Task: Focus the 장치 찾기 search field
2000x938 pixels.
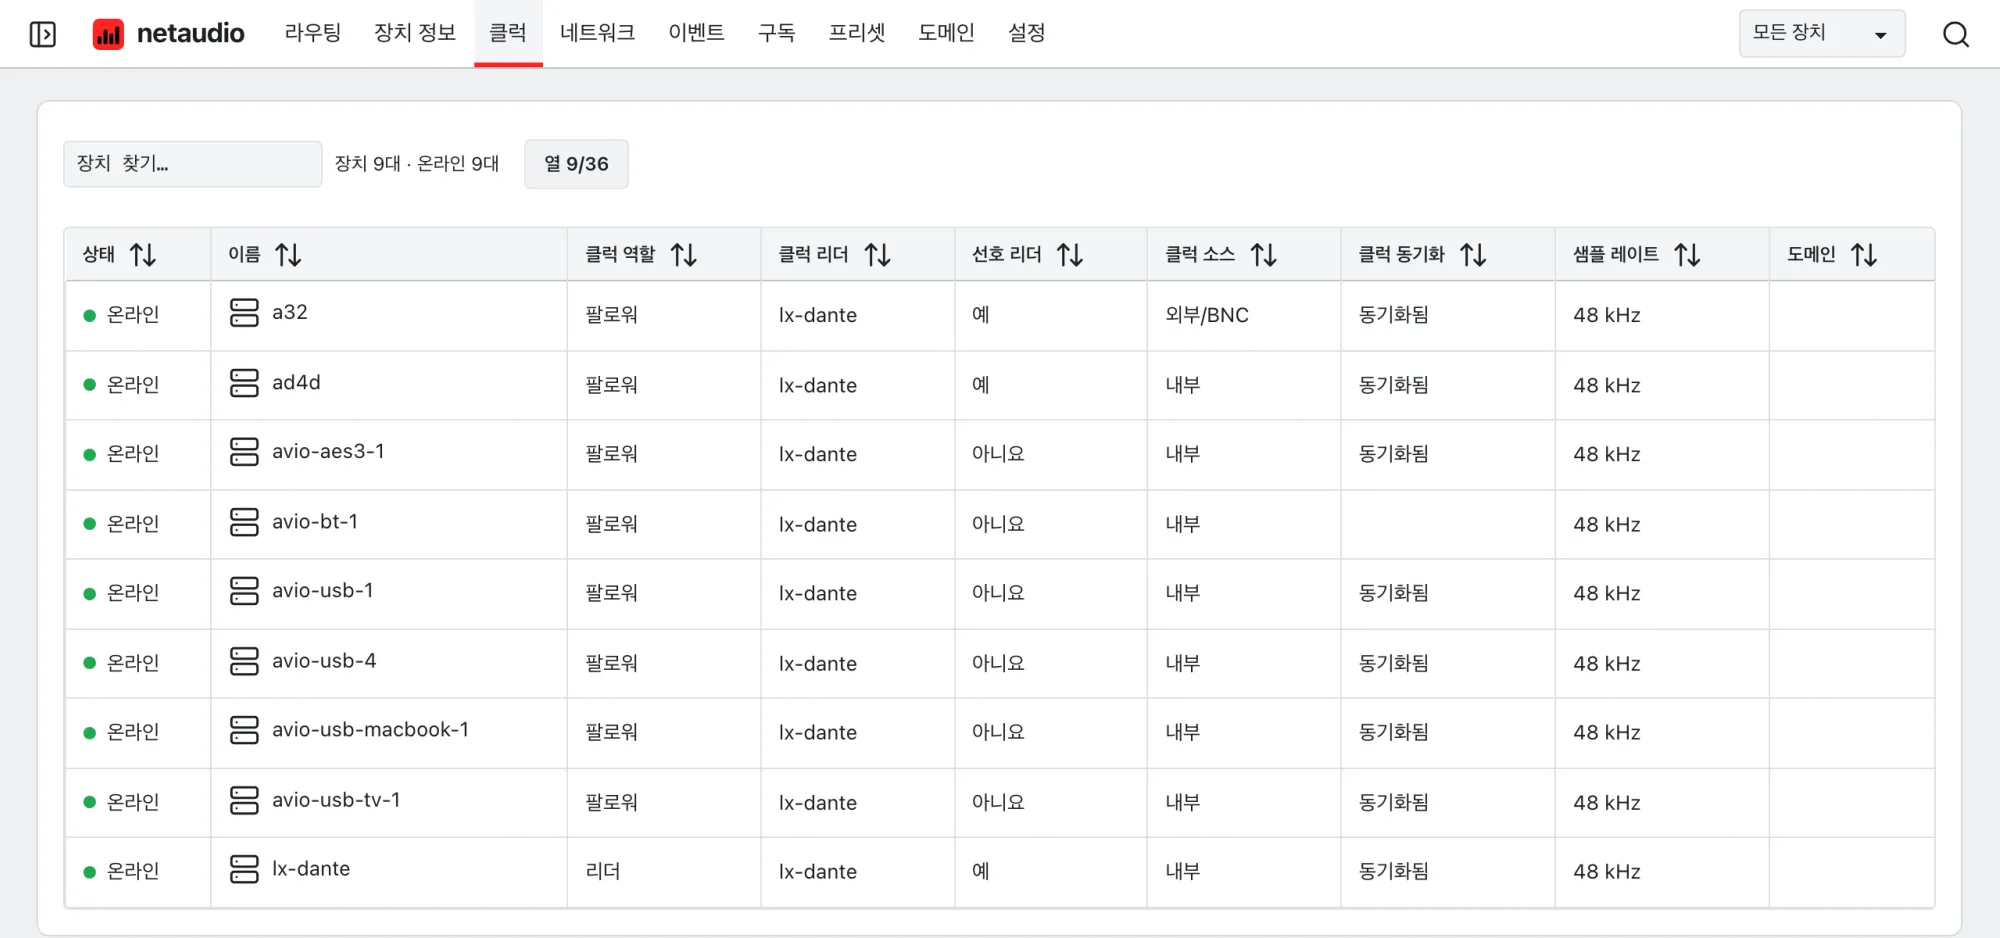Action: [192, 164]
